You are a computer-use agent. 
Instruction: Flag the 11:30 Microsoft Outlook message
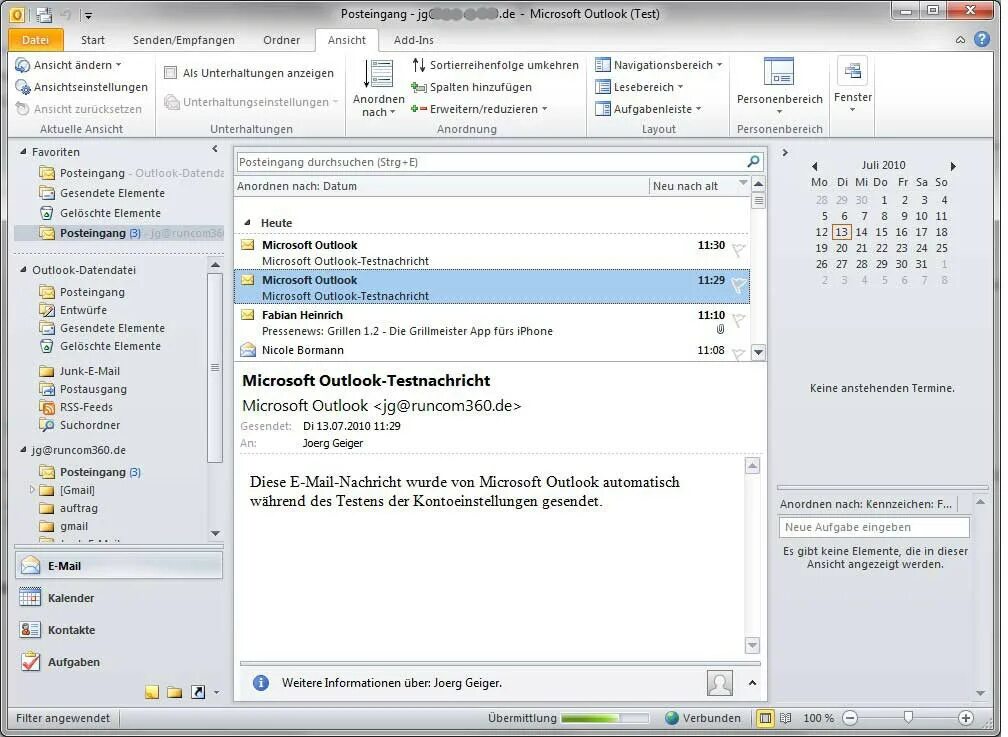[739, 250]
